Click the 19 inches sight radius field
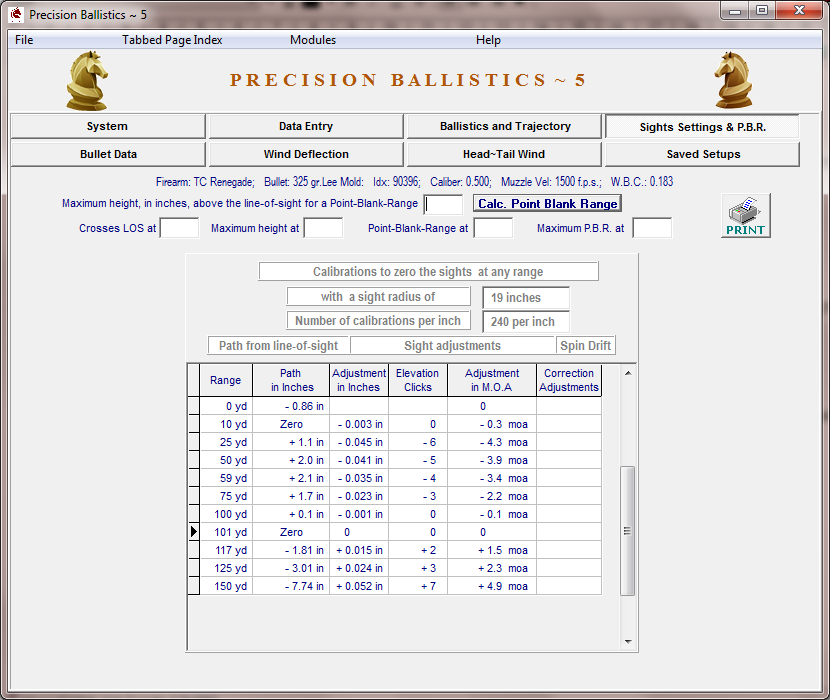Screen dimensions: 830x700 click(x=526, y=298)
